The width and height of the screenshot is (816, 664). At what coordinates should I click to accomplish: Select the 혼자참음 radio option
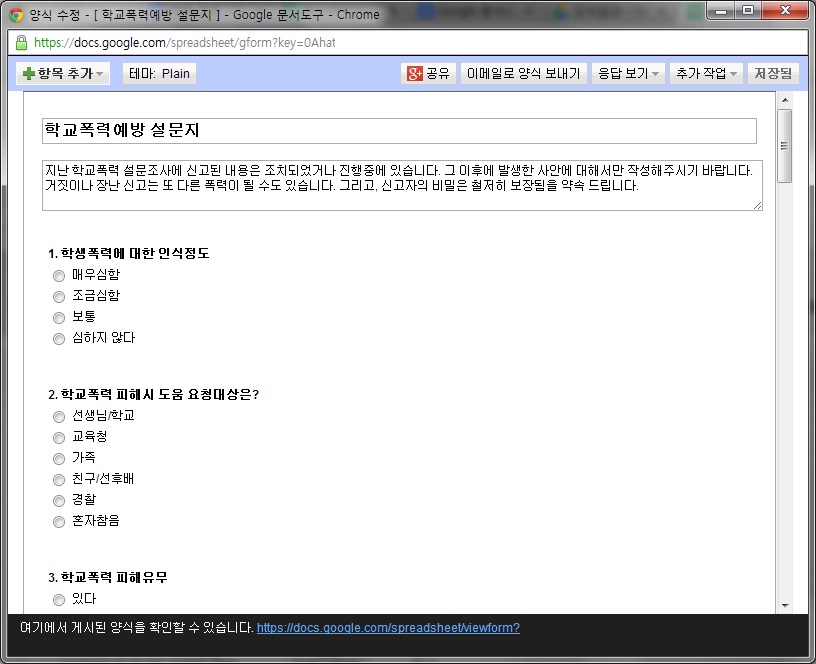pyautogui.click(x=59, y=521)
